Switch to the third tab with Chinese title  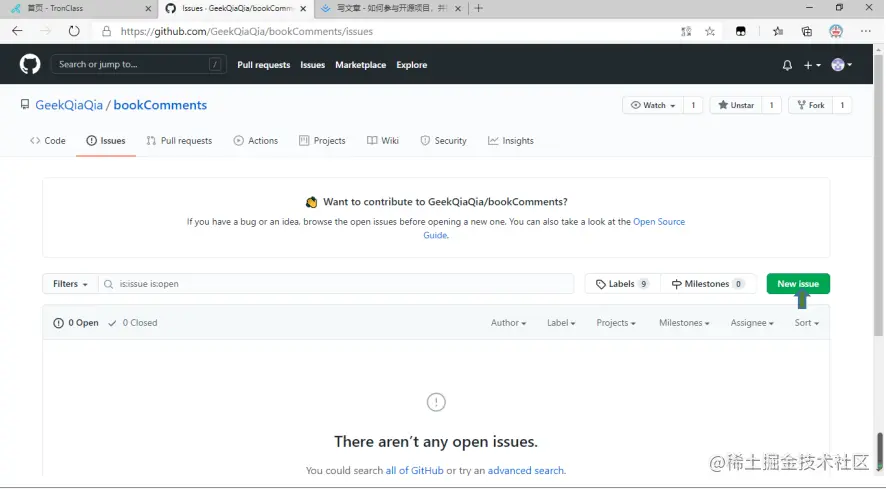click(391, 8)
